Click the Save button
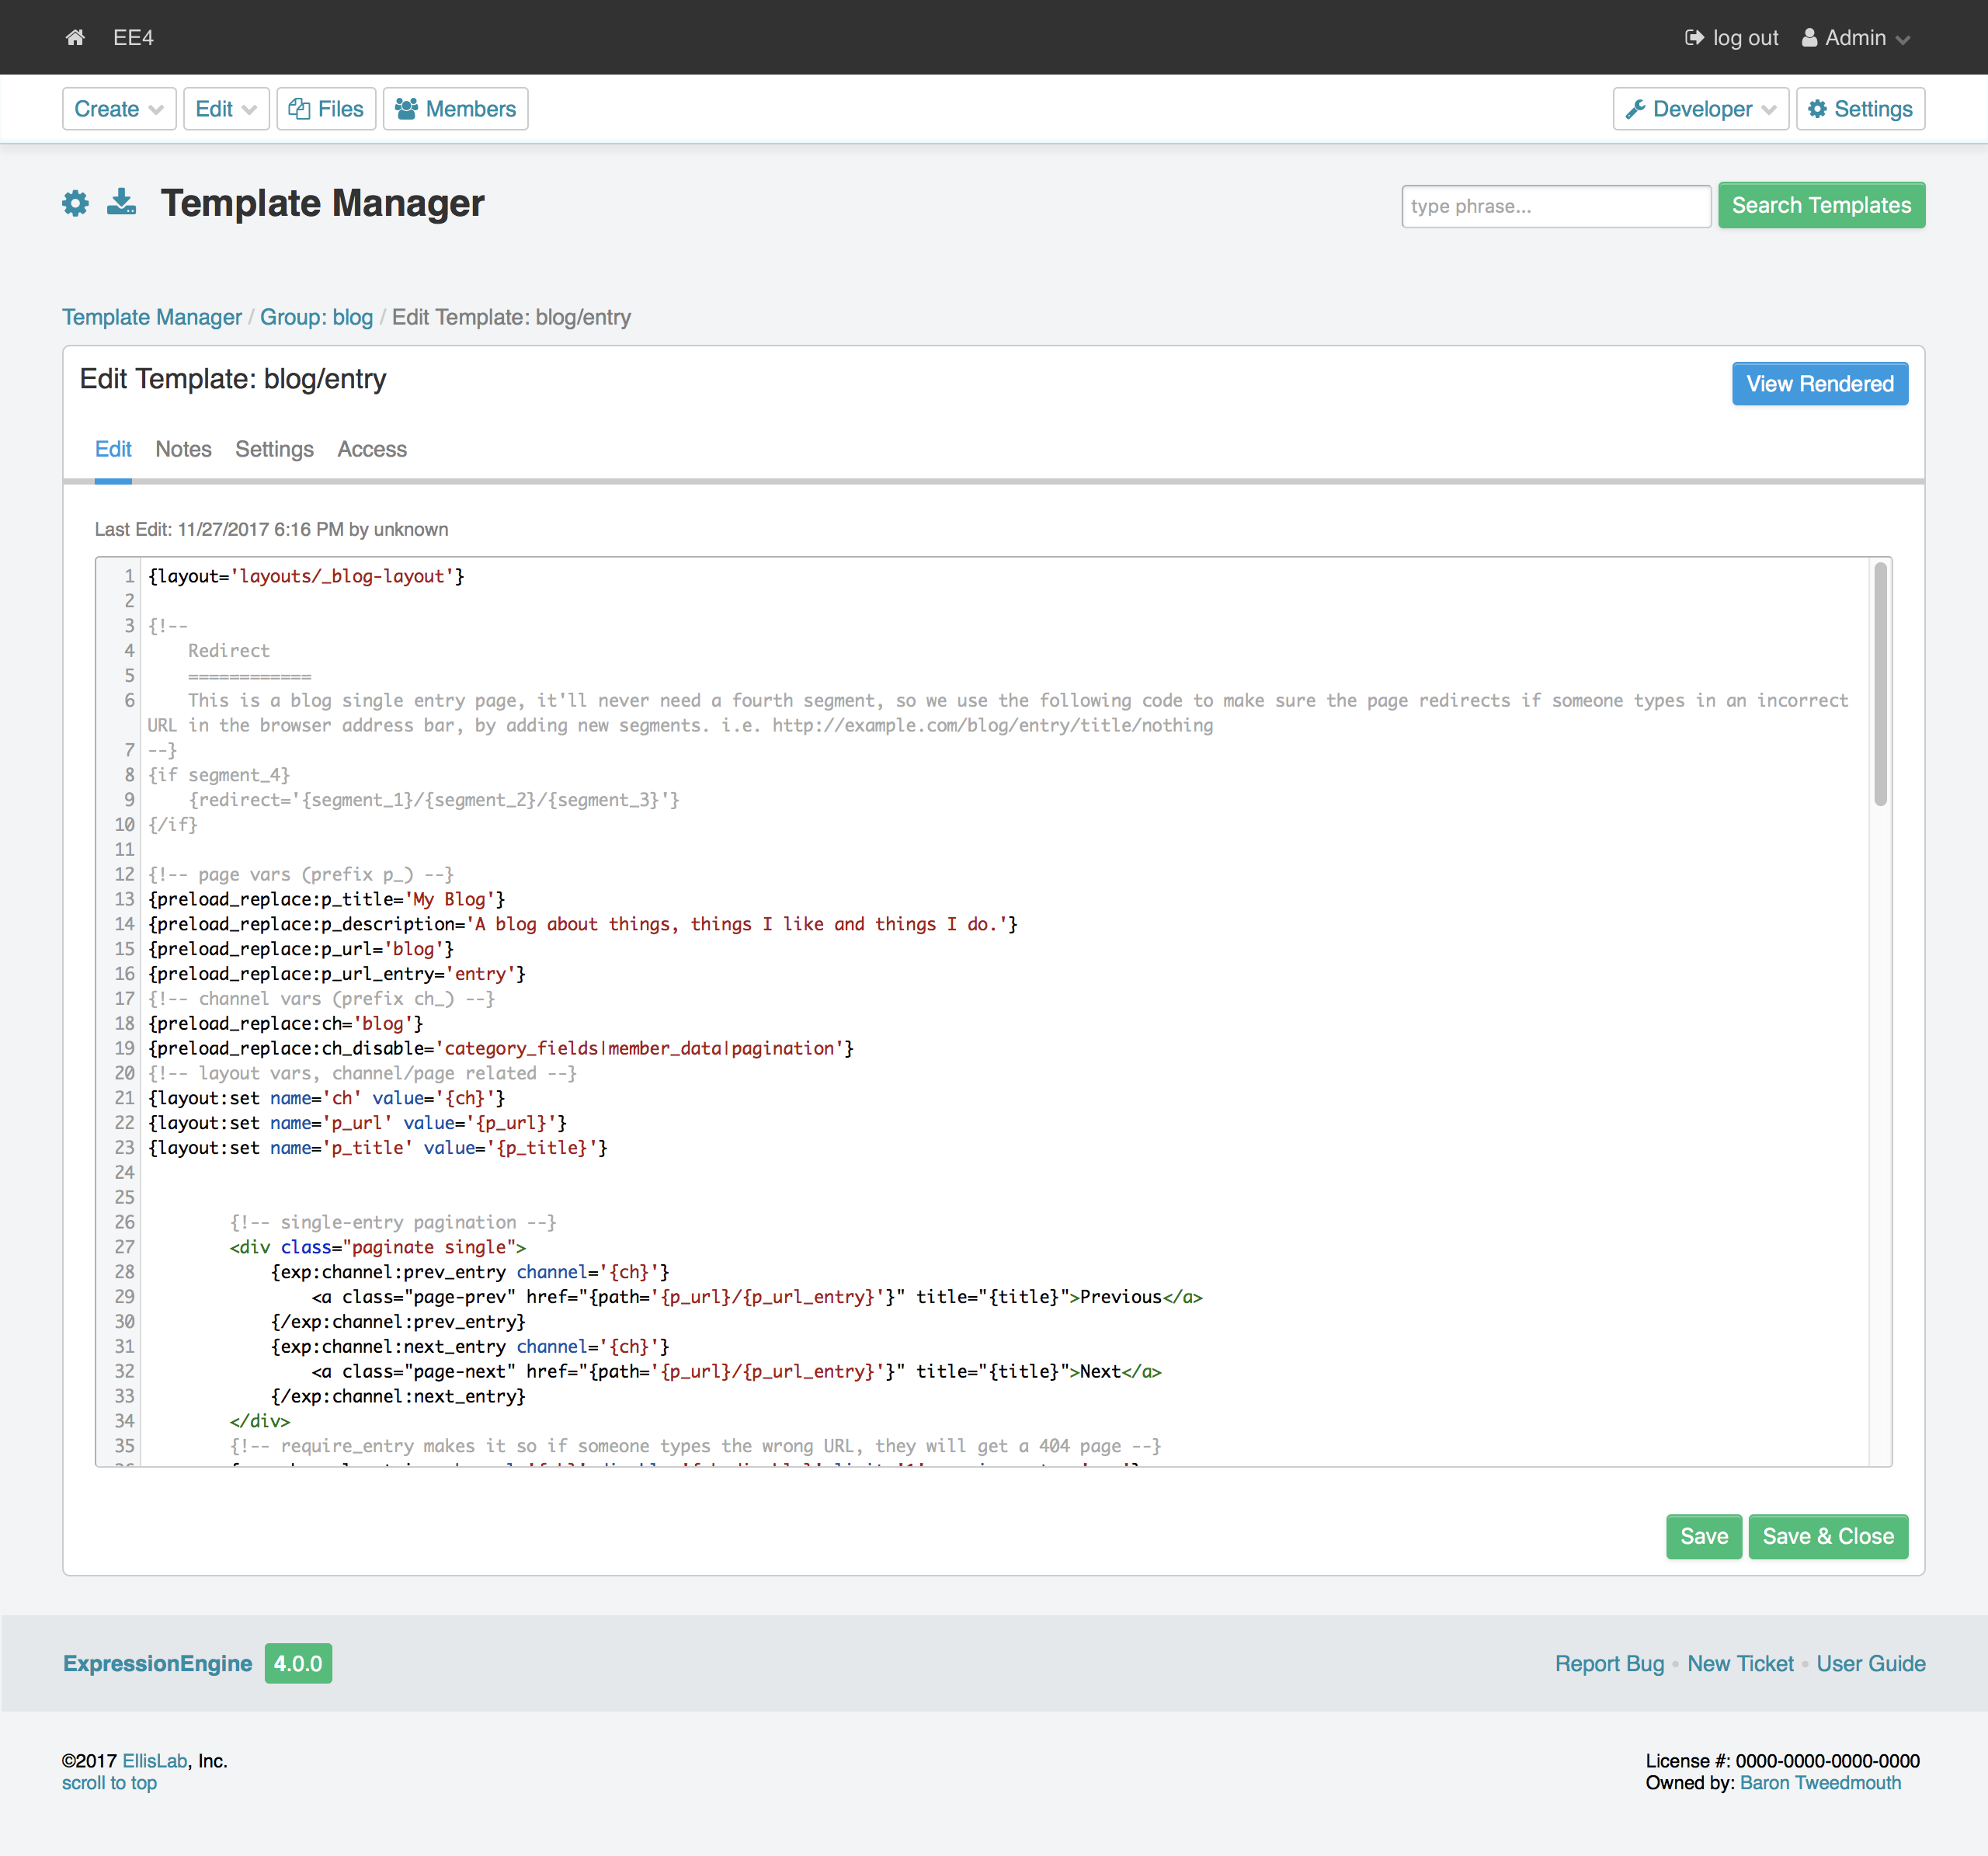This screenshot has width=1988, height=1856. point(1704,1536)
